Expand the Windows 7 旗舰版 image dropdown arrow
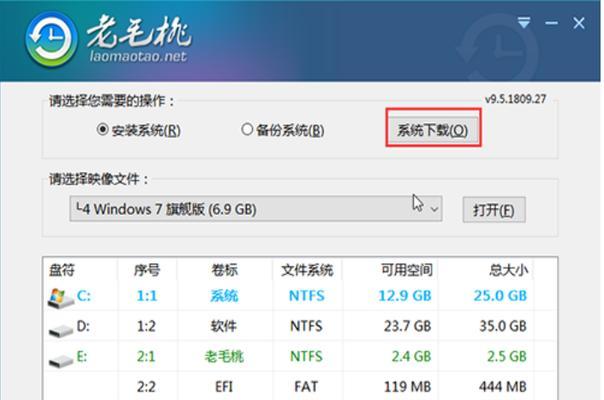 [x=434, y=209]
